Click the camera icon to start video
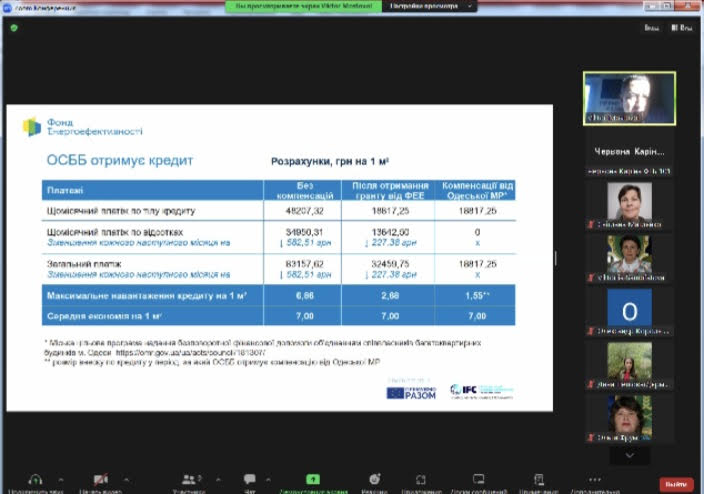Screen dimensions: 704x494 pos(100,479)
